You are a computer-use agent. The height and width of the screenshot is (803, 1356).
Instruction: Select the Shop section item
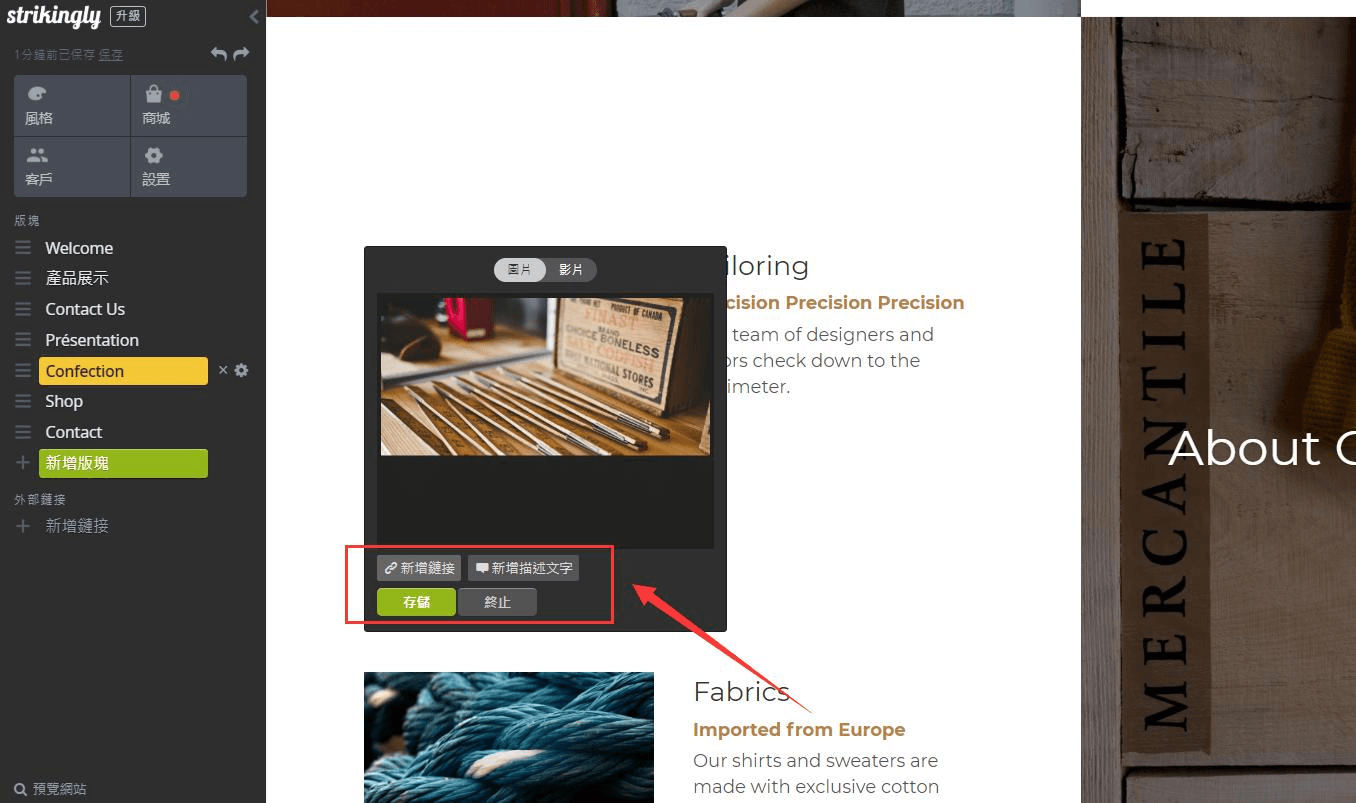pos(64,401)
